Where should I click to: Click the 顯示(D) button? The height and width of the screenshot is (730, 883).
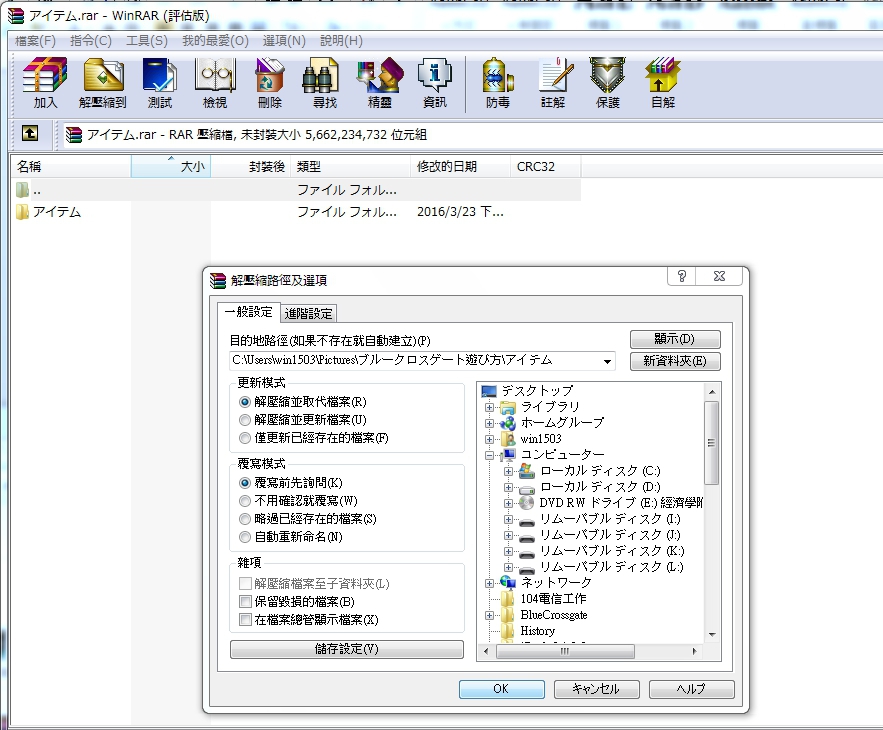pyautogui.click(x=675, y=339)
